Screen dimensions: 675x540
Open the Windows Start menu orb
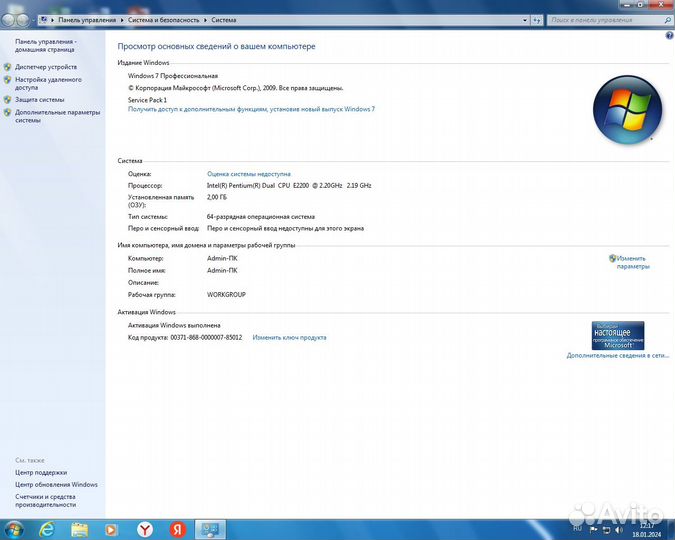pos(14,530)
